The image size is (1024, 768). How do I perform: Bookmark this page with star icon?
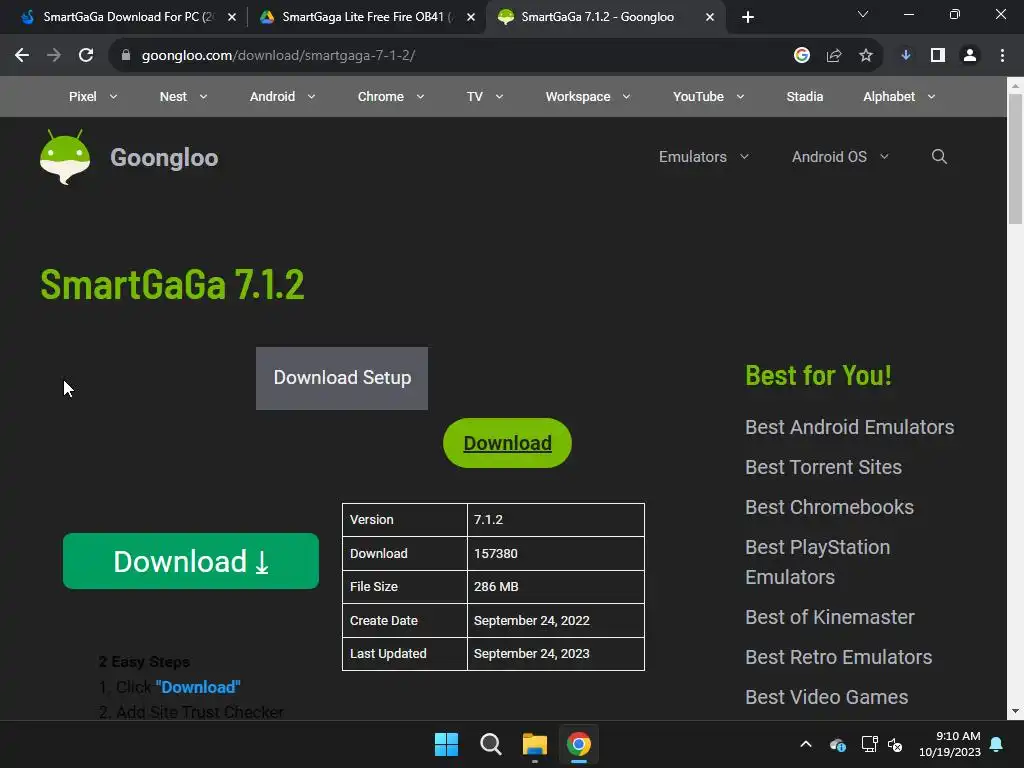[x=866, y=56]
